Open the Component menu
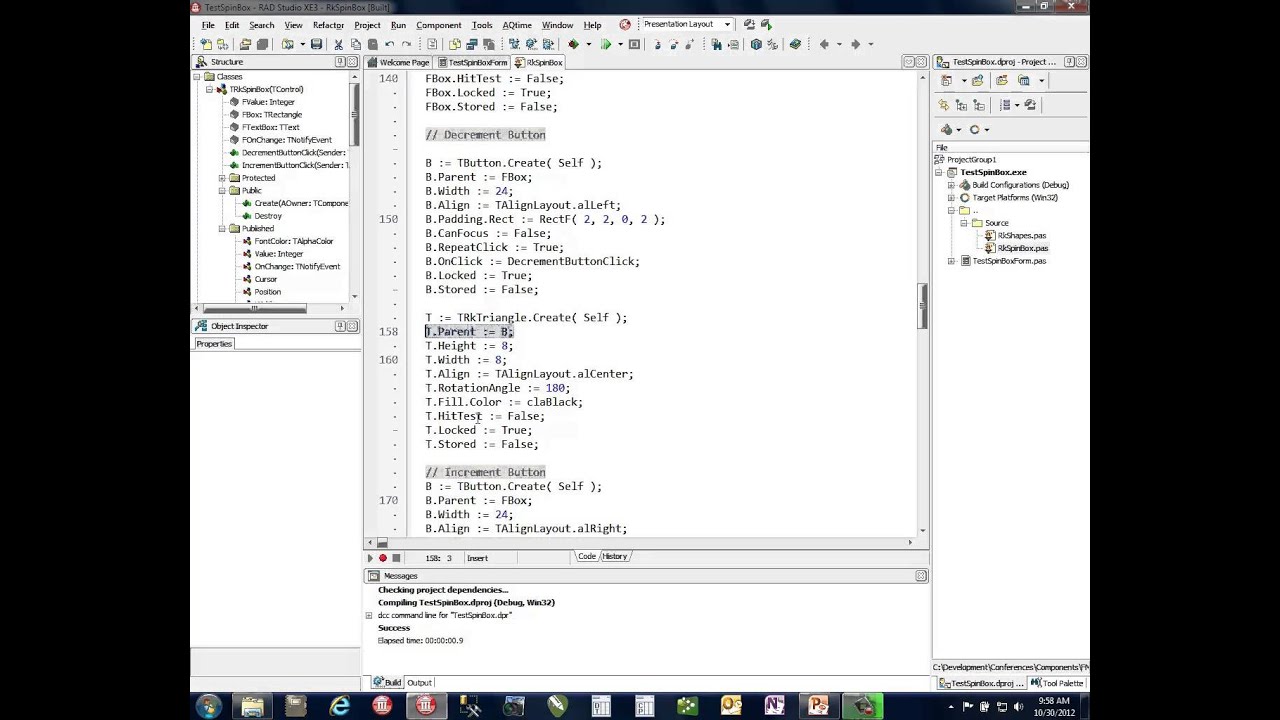 (439, 25)
